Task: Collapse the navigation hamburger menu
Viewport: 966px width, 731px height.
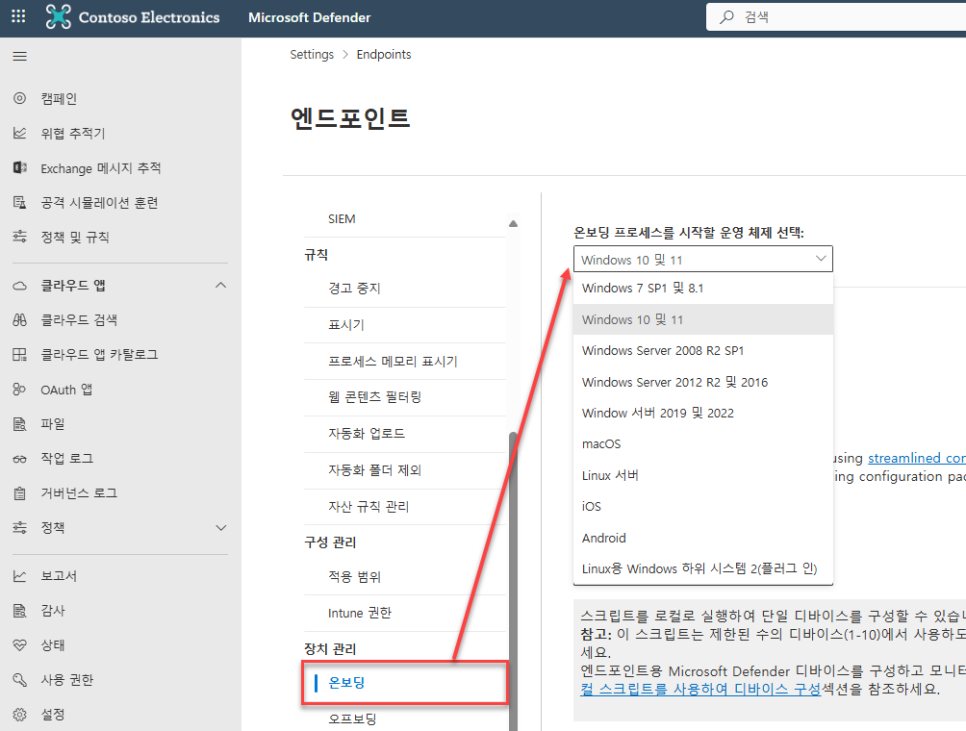Action: point(20,57)
